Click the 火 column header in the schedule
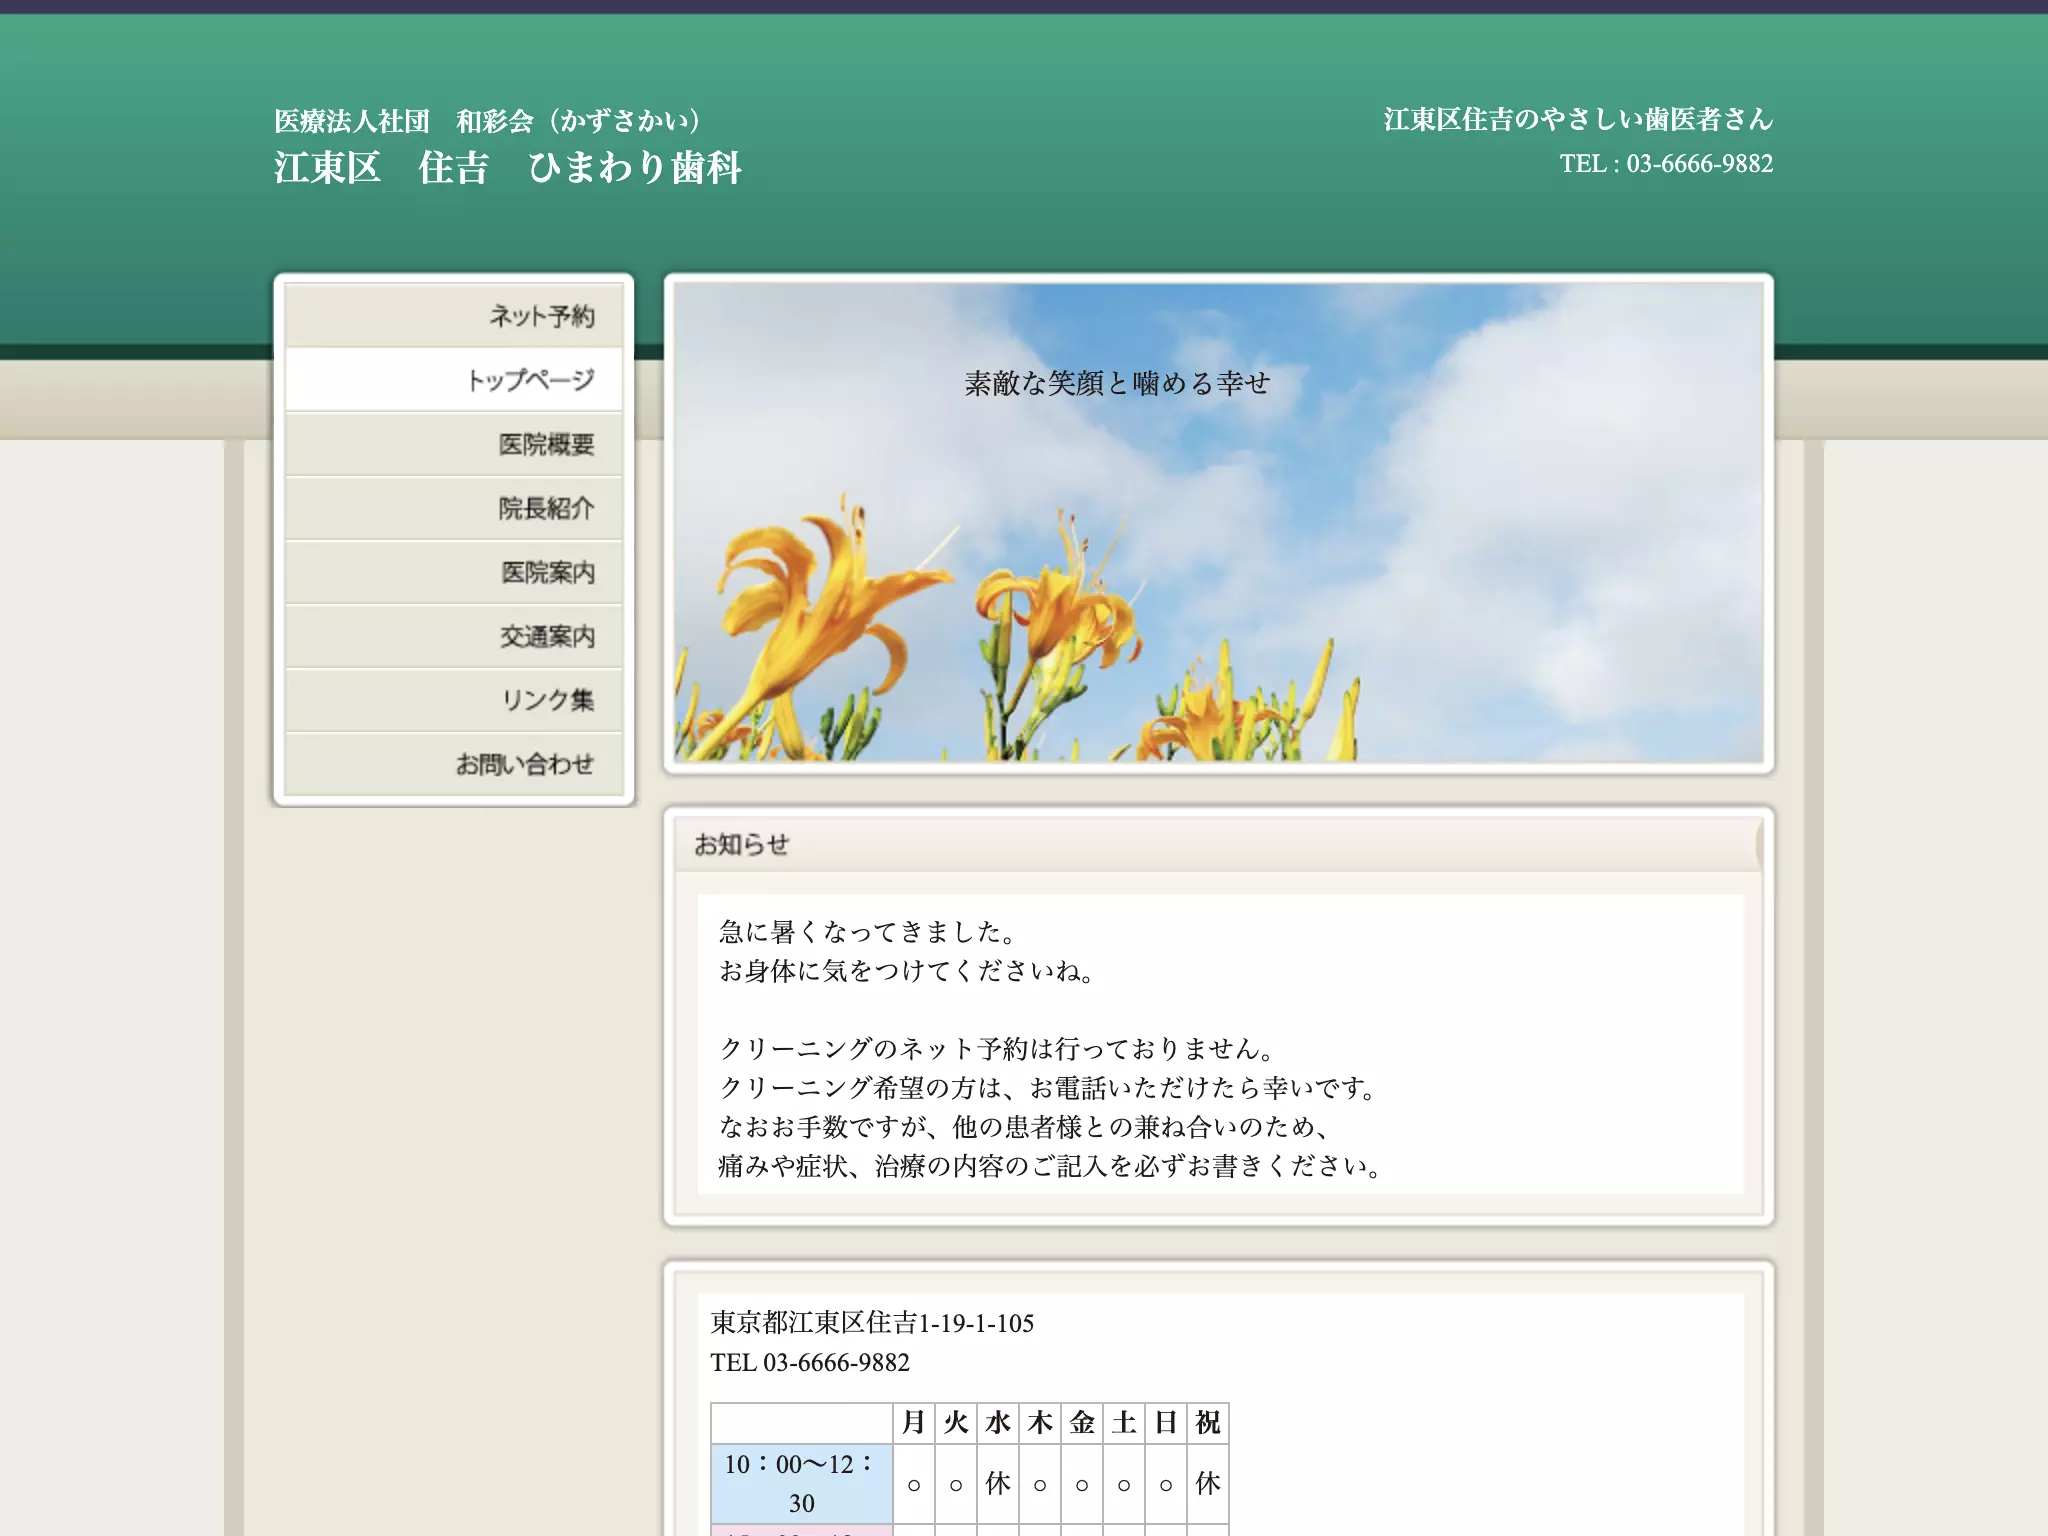The image size is (2048, 1536). (x=955, y=1423)
